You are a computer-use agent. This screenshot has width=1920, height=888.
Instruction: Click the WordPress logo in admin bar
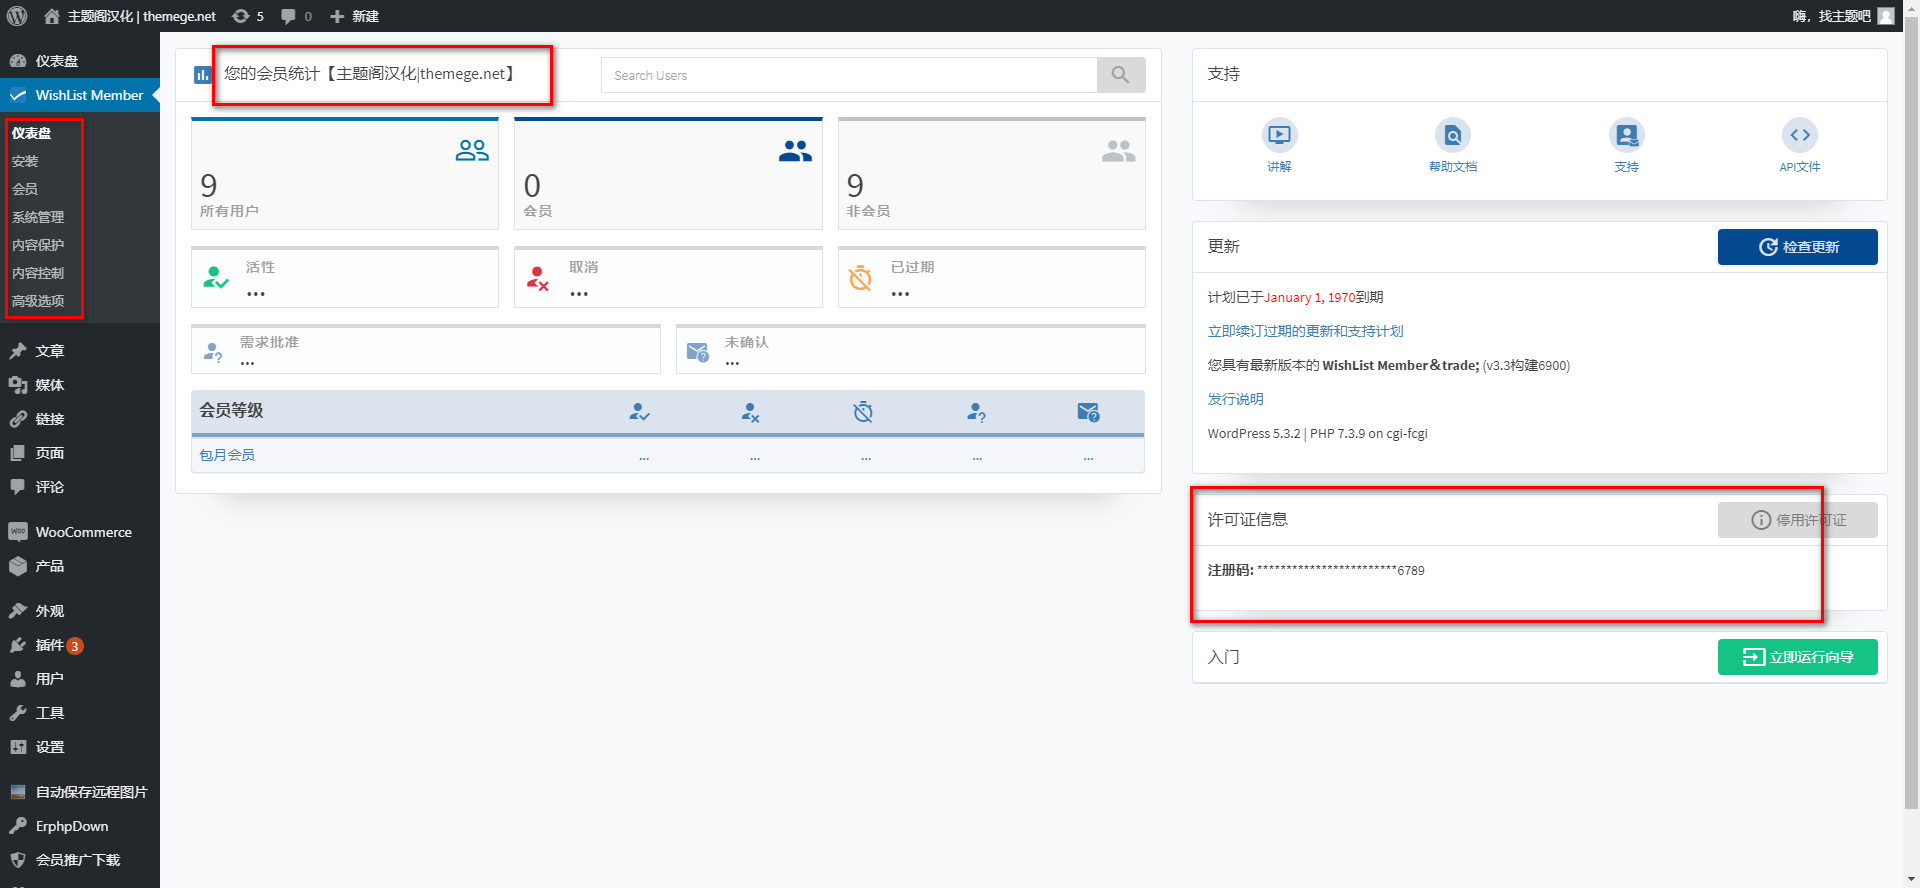point(17,16)
